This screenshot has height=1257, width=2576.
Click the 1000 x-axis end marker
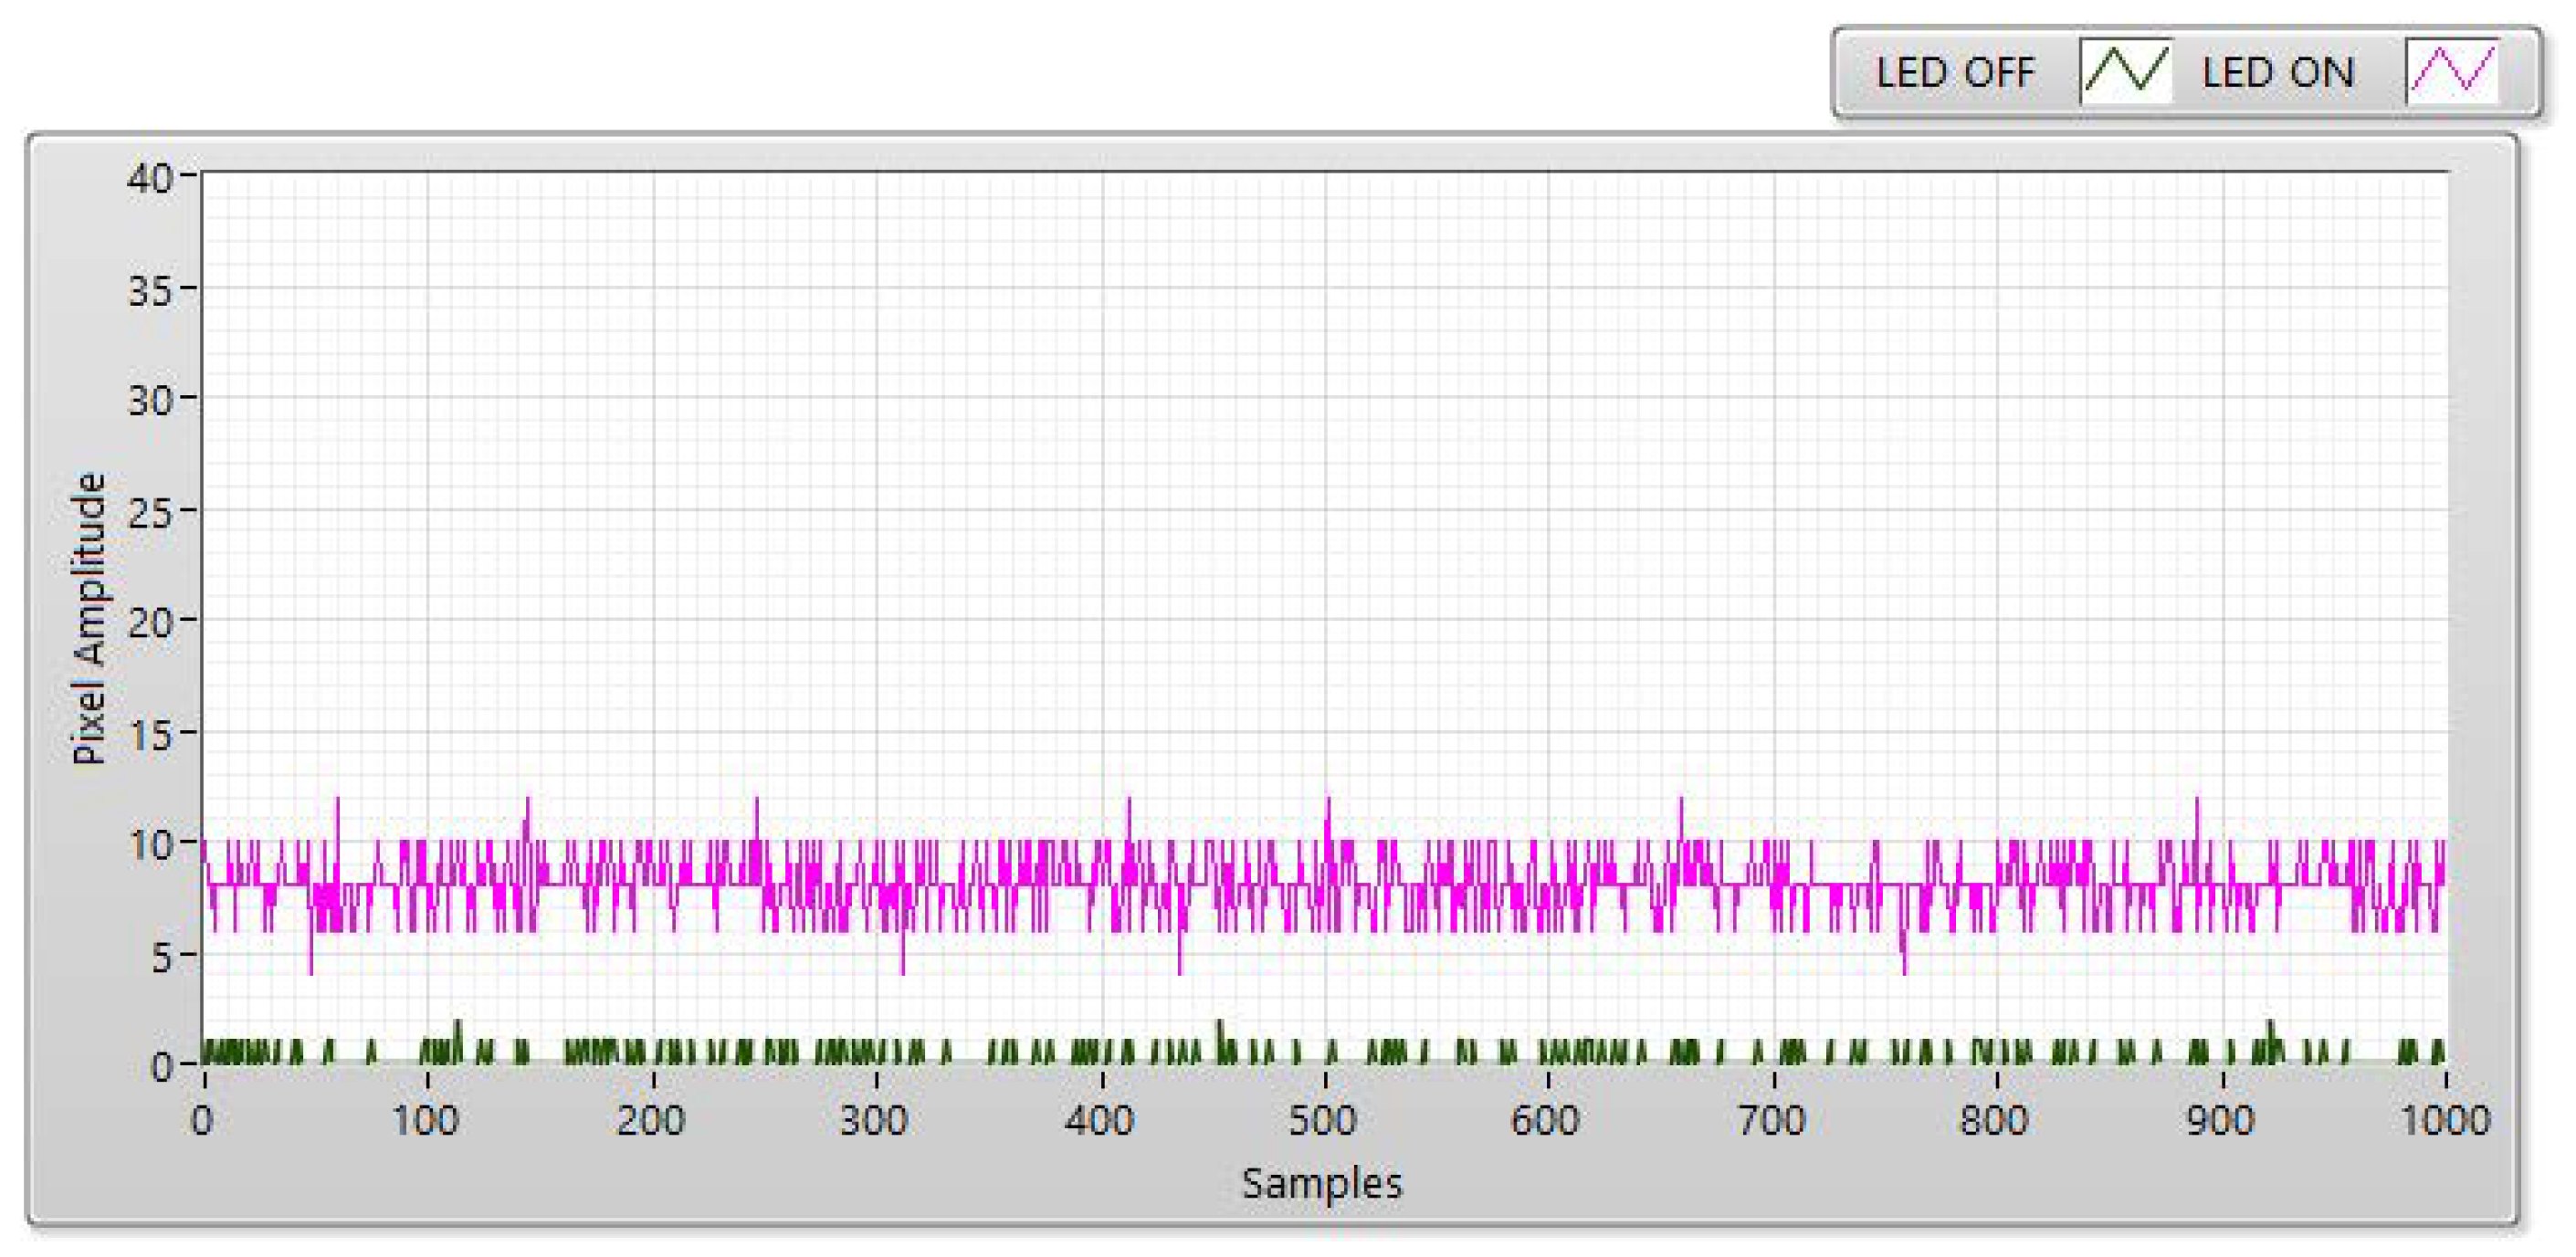tap(2445, 1120)
